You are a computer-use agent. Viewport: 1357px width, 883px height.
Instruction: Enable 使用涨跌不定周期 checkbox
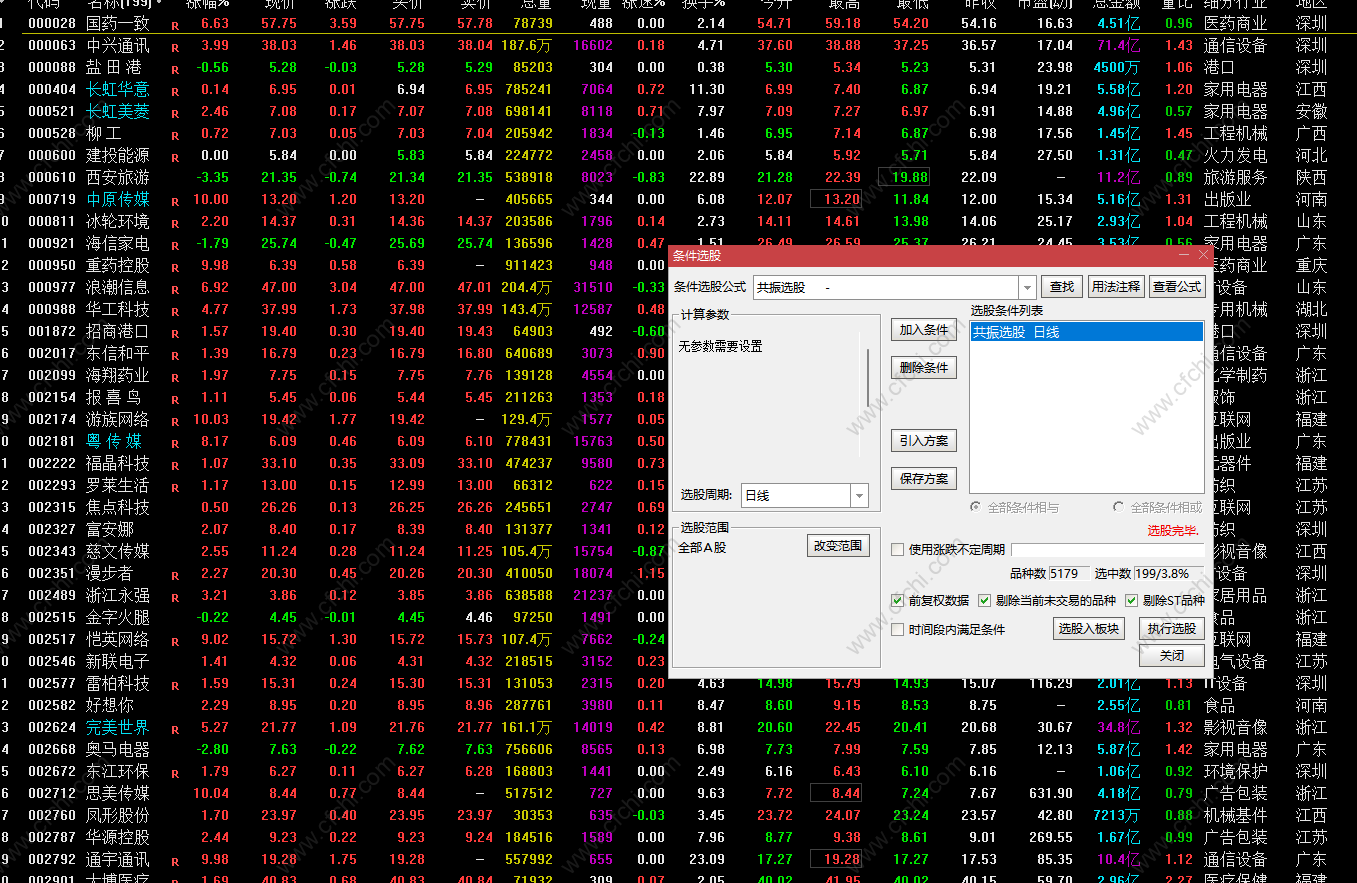(x=898, y=549)
